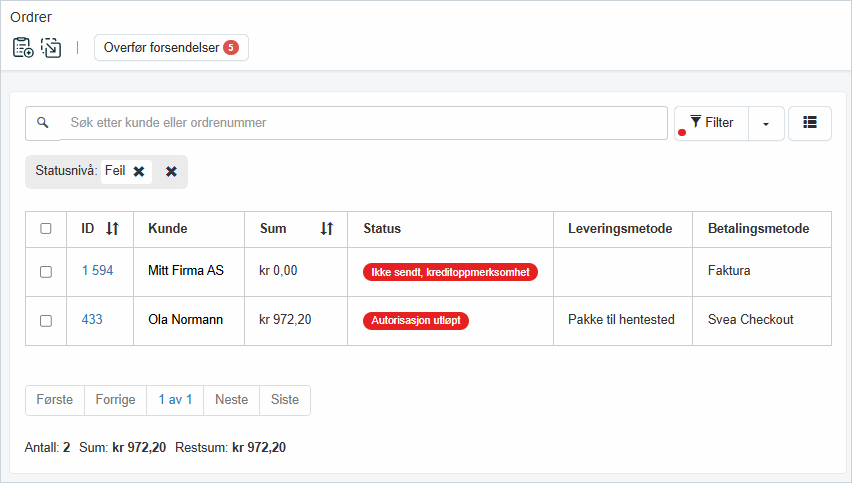
Task: Open order 433 link
Action: tap(92, 320)
